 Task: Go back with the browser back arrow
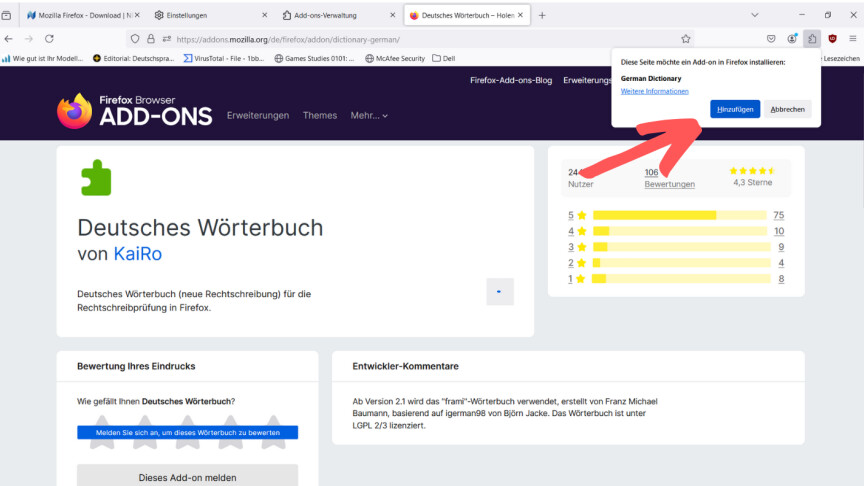pos(8,39)
